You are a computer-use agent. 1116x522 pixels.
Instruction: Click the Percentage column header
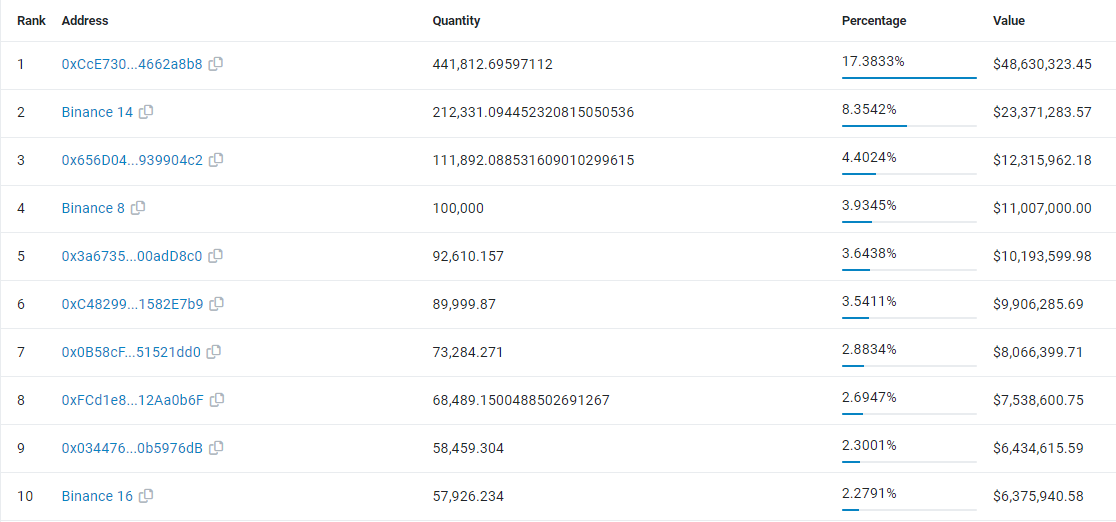[874, 21]
